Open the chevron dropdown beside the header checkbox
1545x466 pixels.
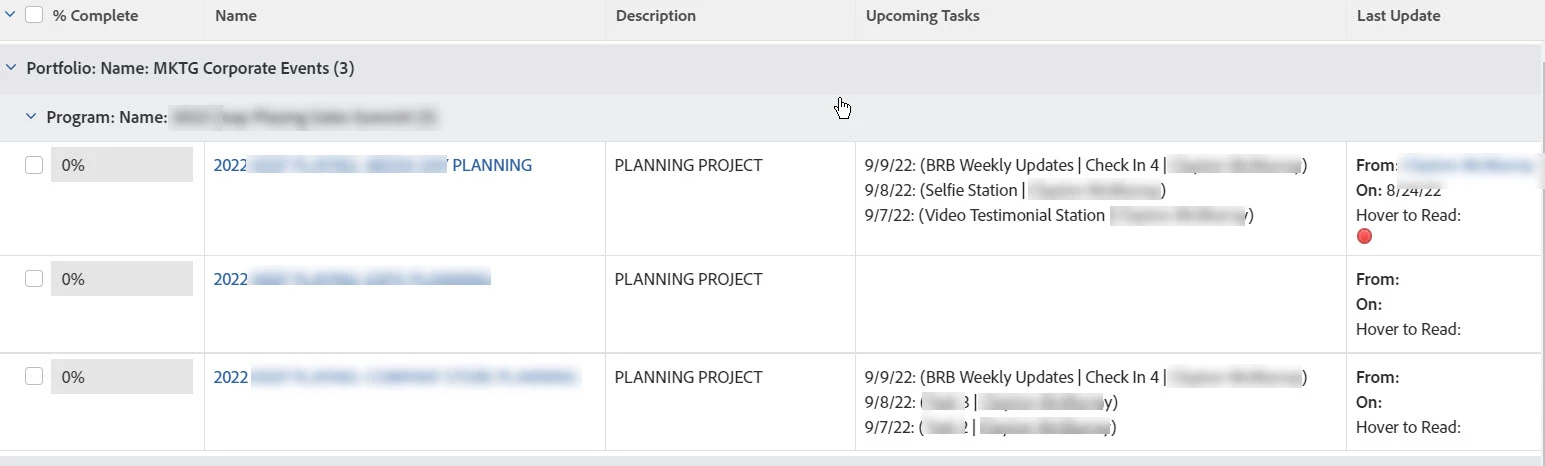point(11,15)
